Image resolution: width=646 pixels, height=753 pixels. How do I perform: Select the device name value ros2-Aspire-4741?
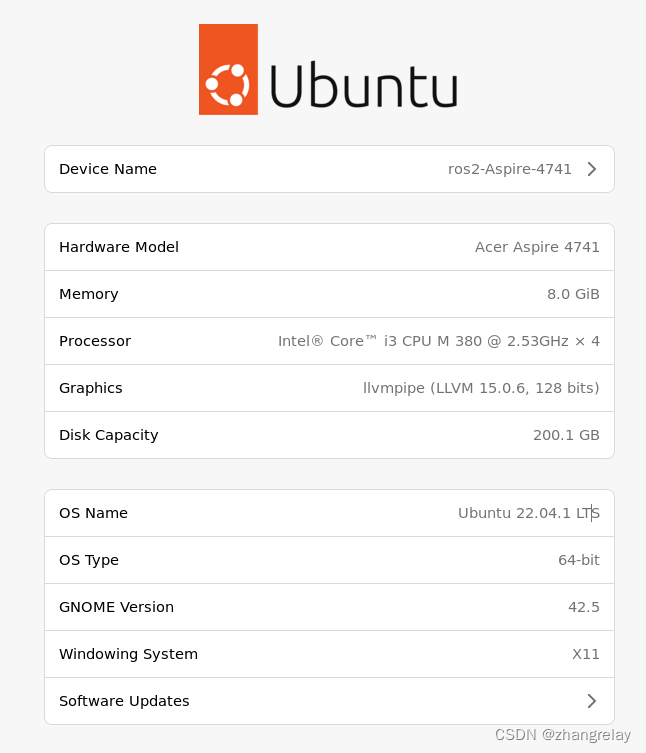[510, 169]
